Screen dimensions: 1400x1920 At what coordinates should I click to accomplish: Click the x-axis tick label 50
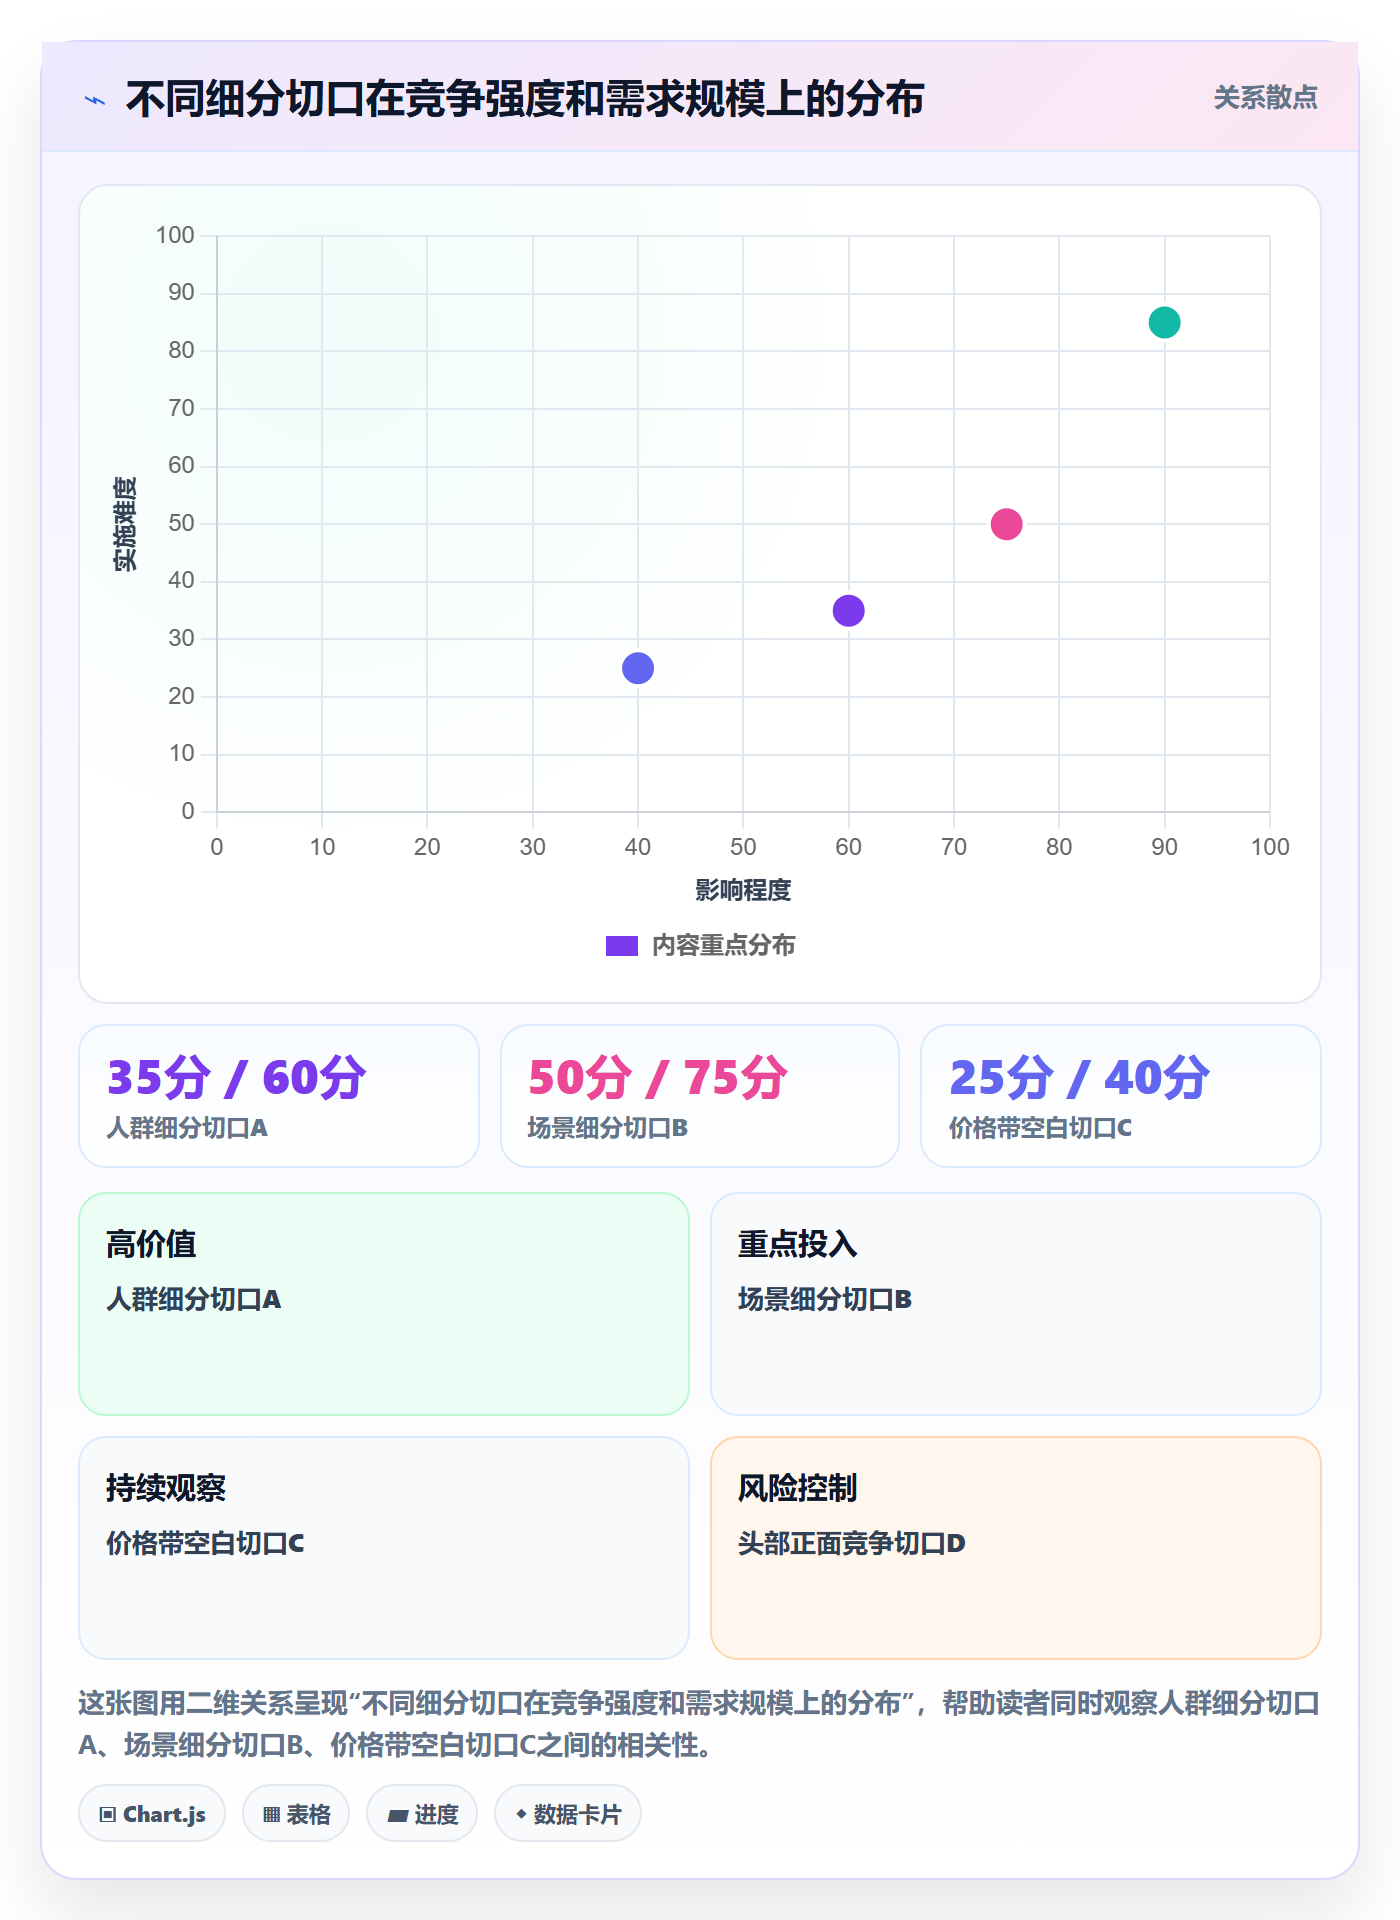[743, 847]
